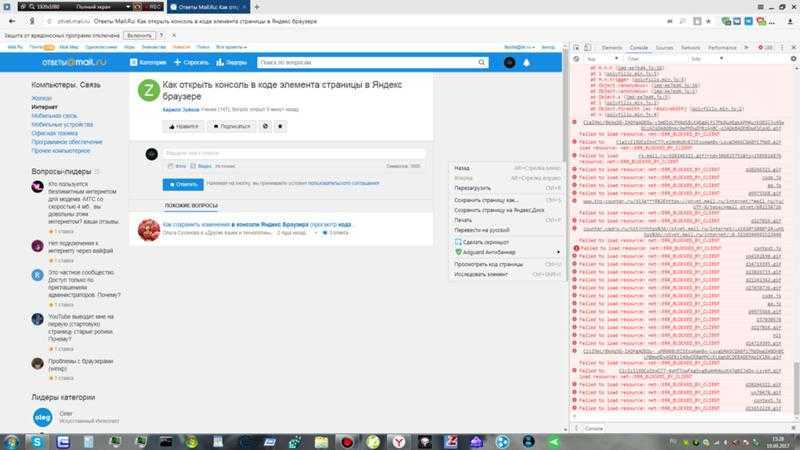800x450 pixels.
Task: Click the ПОХОЖИЕ ВОПРОСЫ tab heading
Action: coord(191,205)
